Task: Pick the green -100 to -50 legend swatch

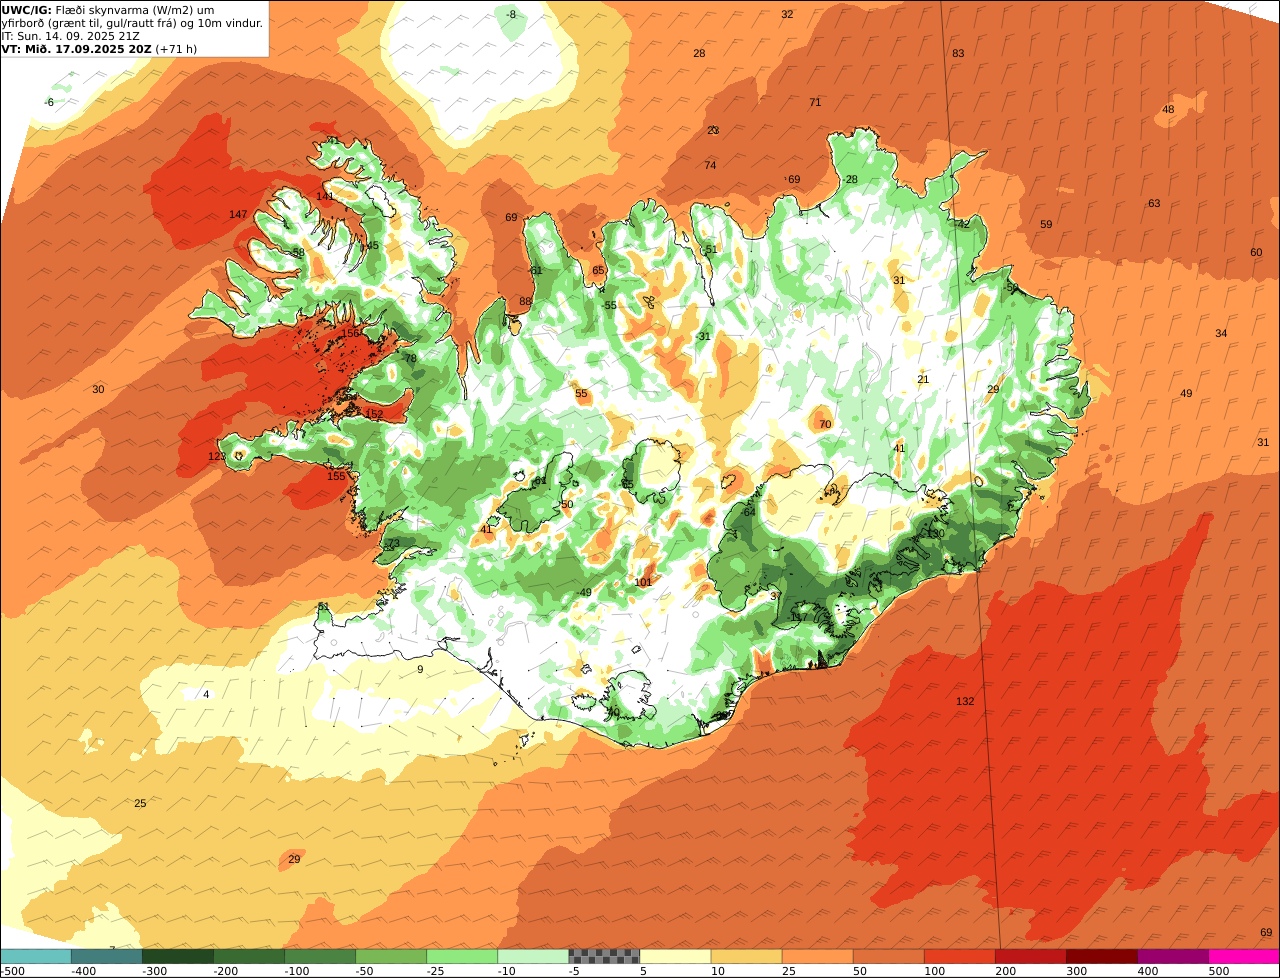Action: tap(320, 956)
